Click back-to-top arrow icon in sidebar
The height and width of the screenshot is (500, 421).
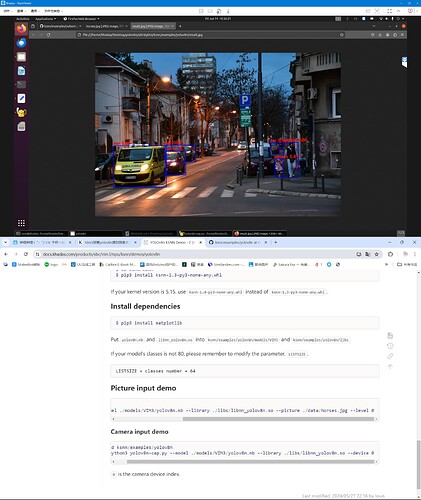(x=390, y=366)
